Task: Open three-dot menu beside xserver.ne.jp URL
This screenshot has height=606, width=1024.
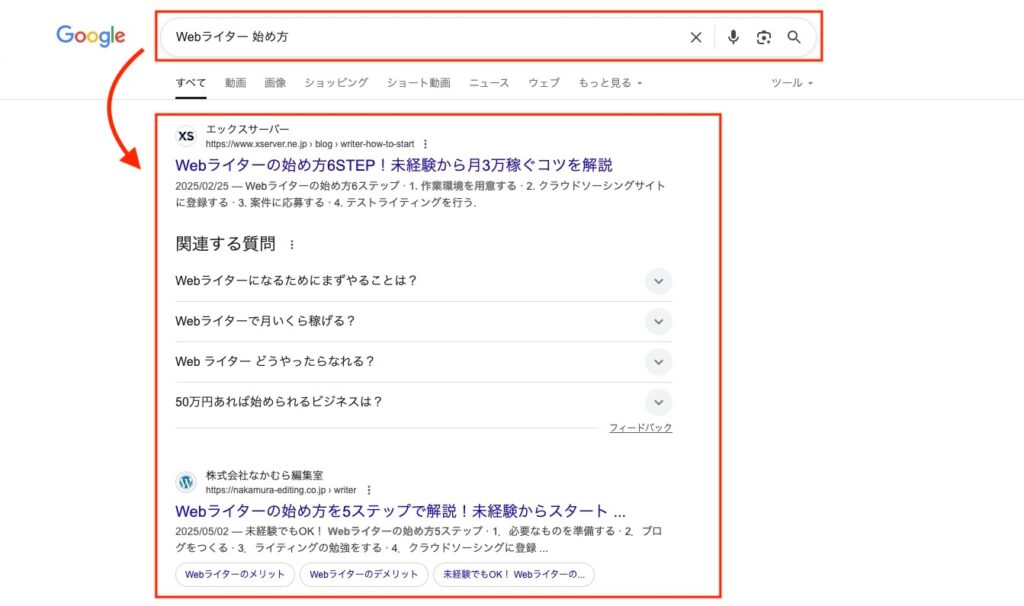Action: [x=425, y=144]
